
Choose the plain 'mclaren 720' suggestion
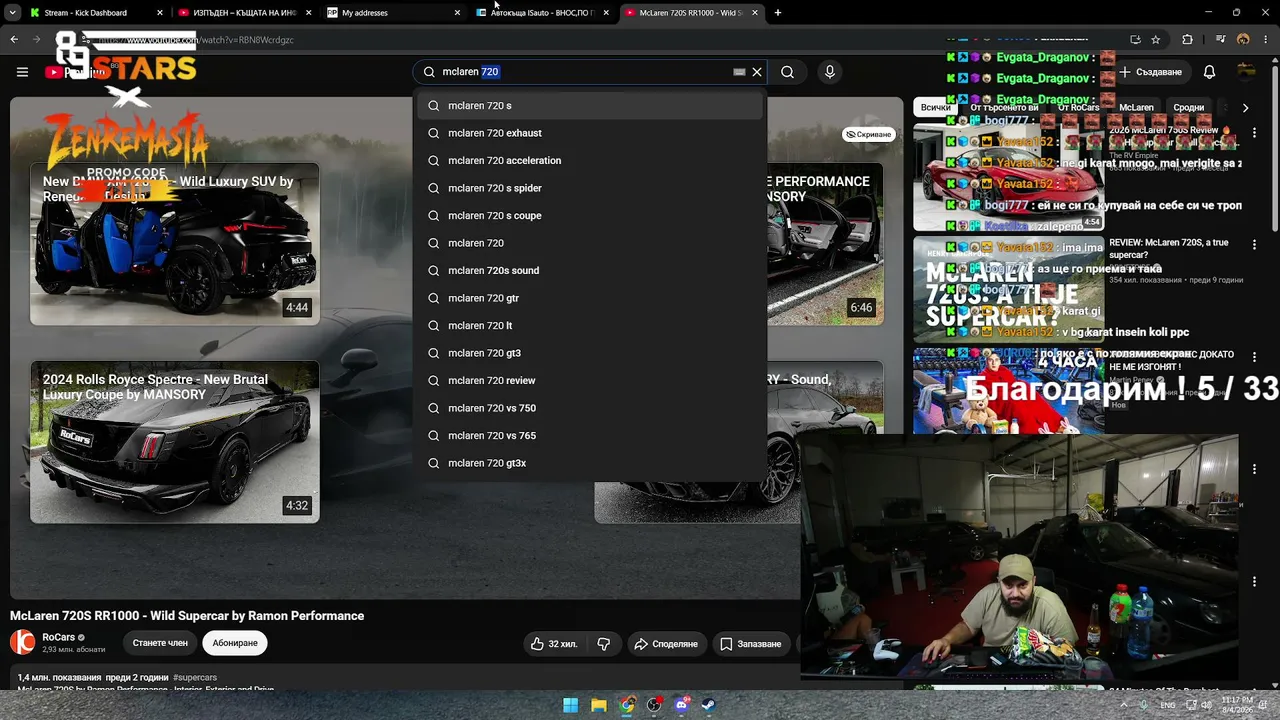click(x=591, y=243)
